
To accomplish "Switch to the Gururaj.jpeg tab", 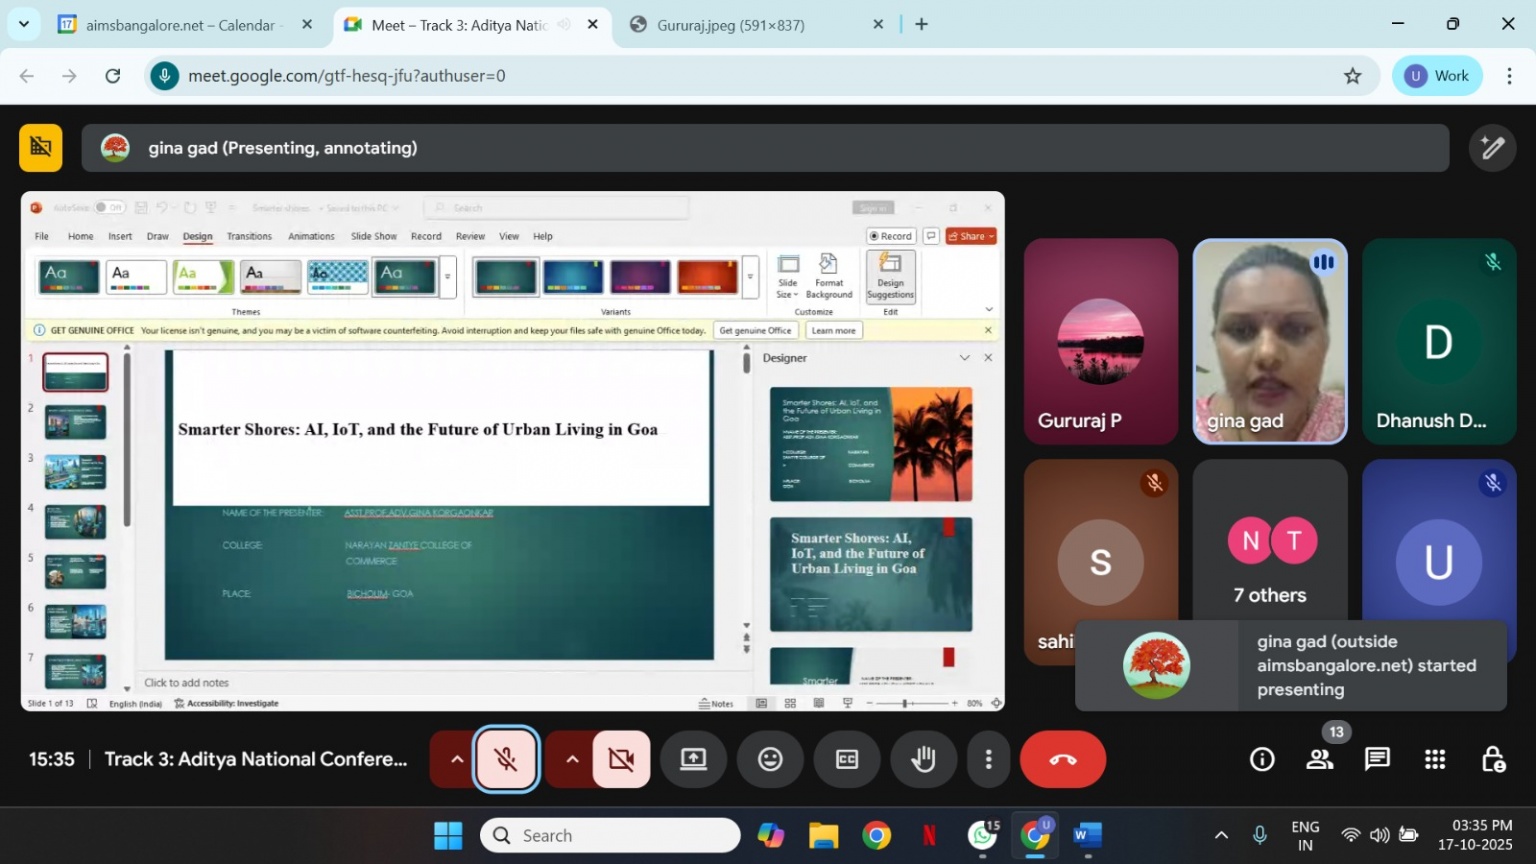I will [756, 25].
